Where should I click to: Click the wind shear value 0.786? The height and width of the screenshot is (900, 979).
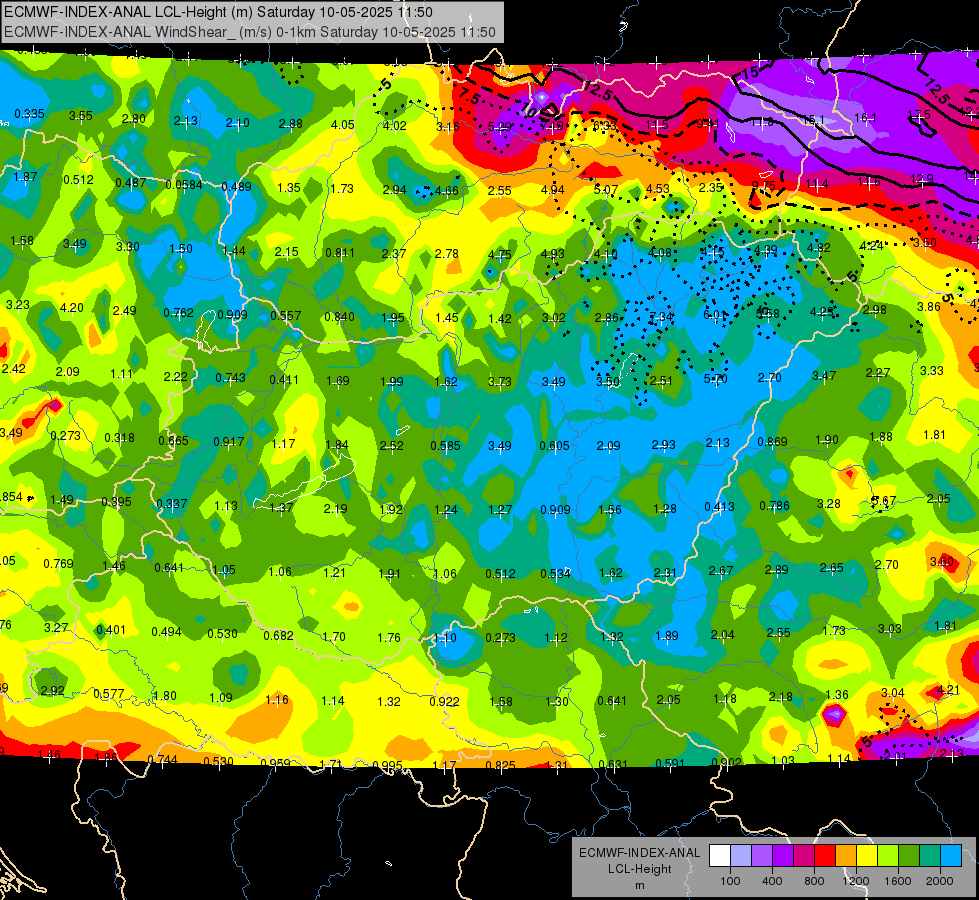click(774, 505)
